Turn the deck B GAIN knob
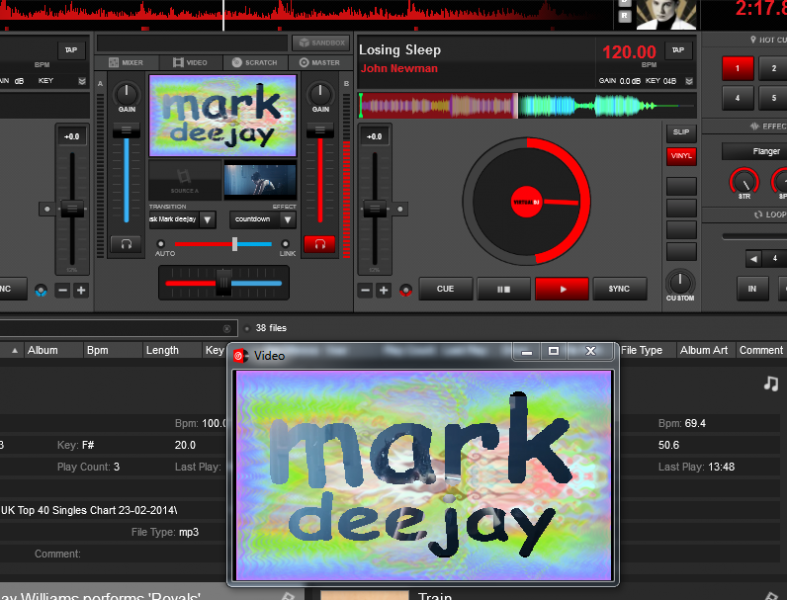 320,93
